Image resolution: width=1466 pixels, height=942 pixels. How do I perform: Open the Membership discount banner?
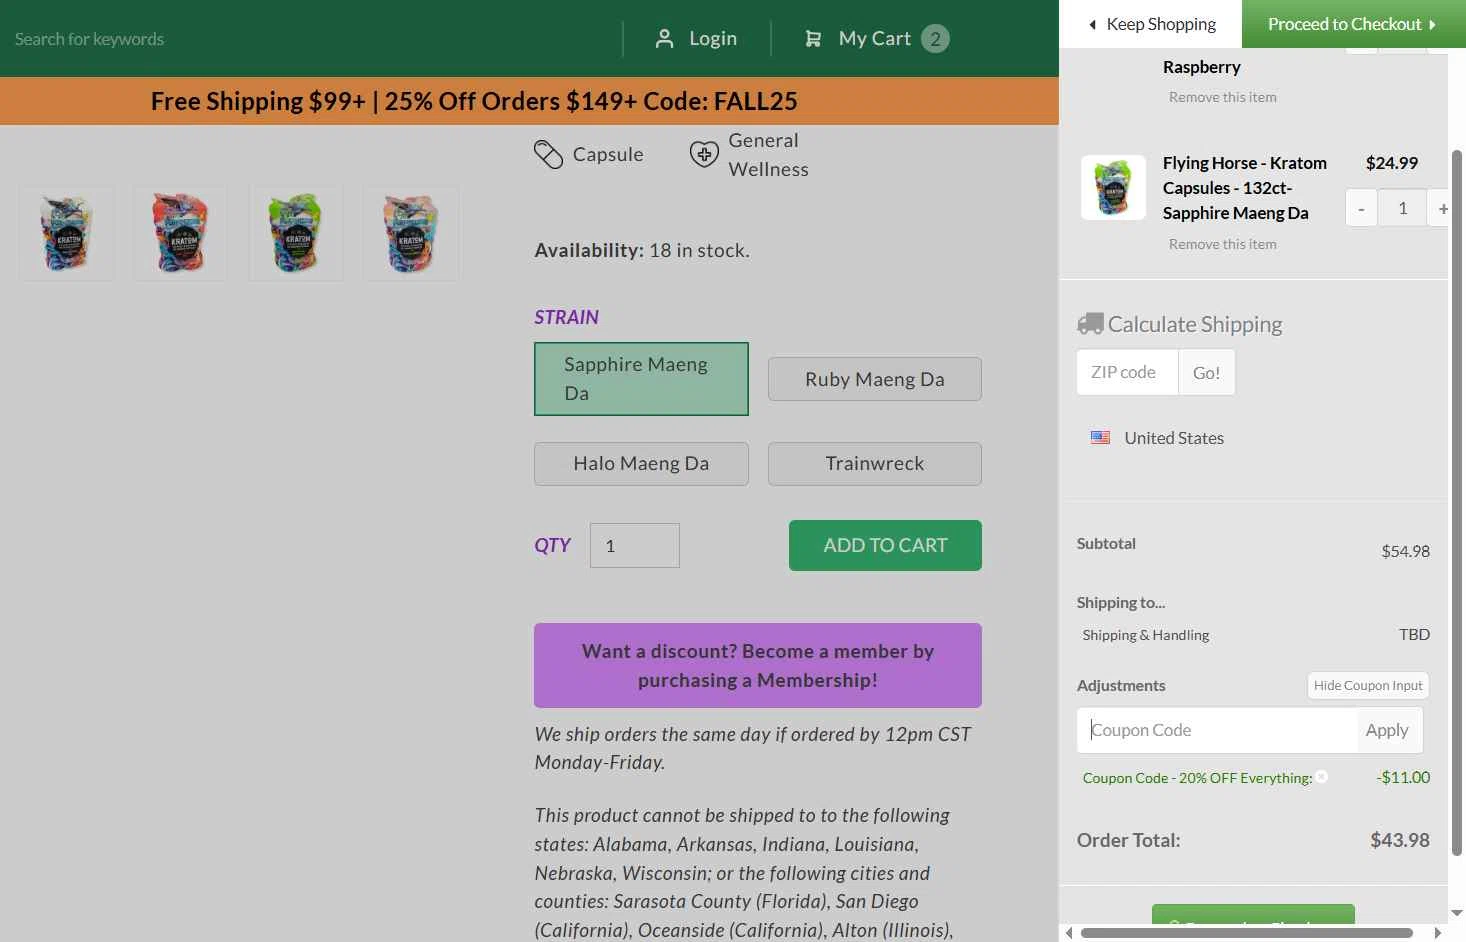click(x=758, y=665)
